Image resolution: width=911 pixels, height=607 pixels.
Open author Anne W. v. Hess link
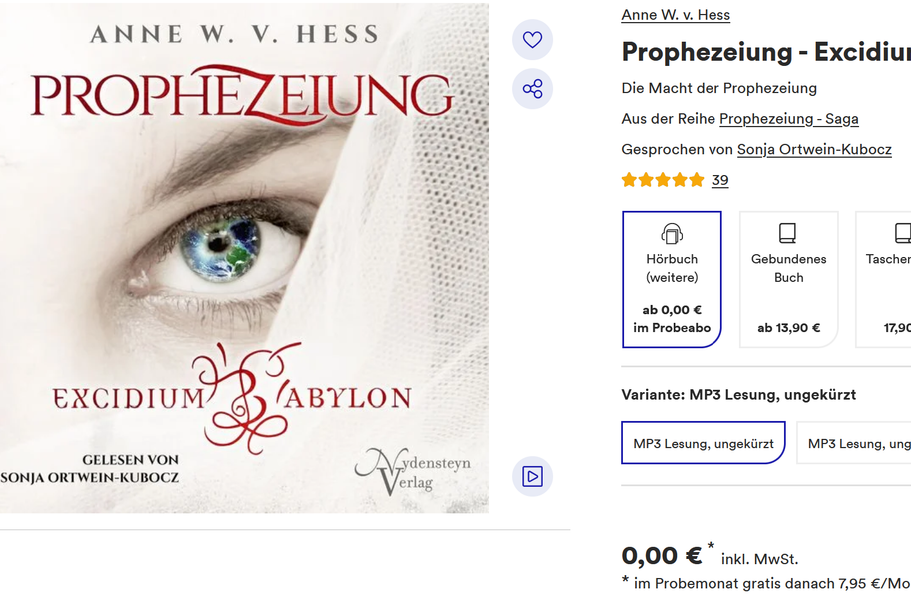676,15
